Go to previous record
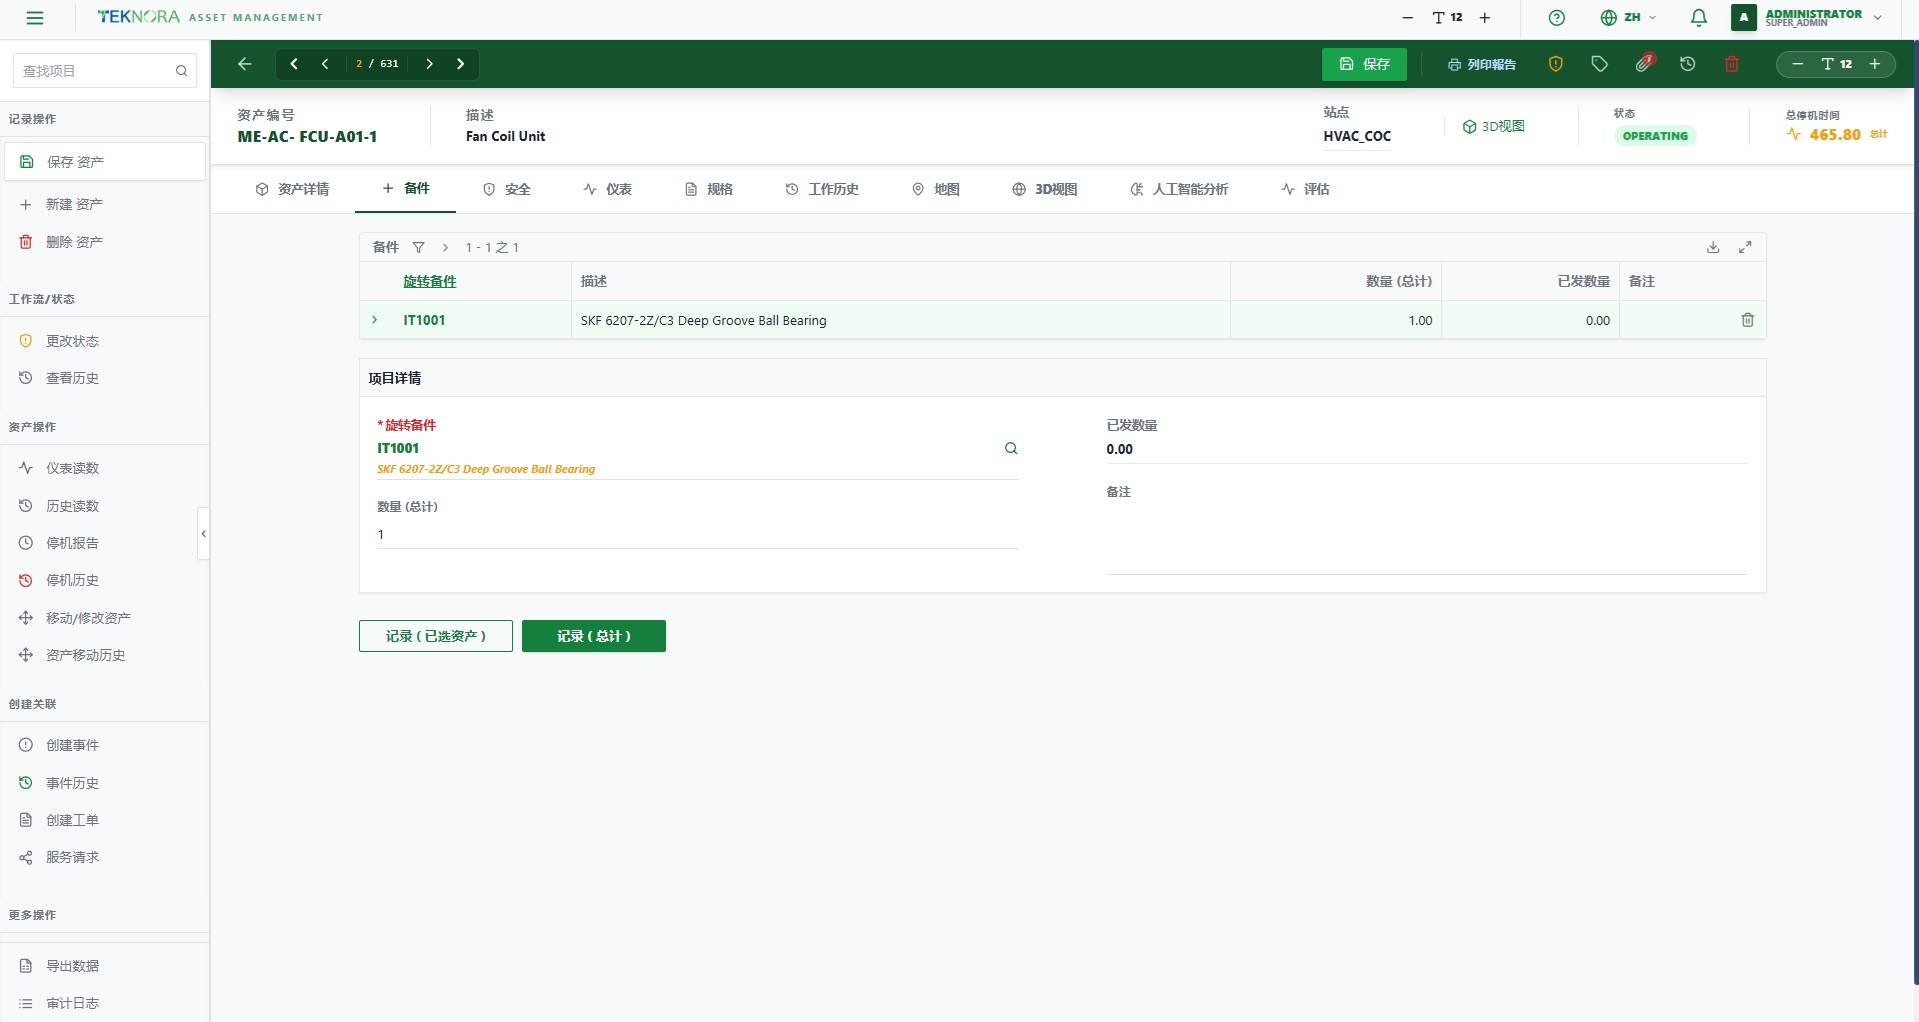The height and width of the screenshot is (1022, 1919). [x=325, y=64]
